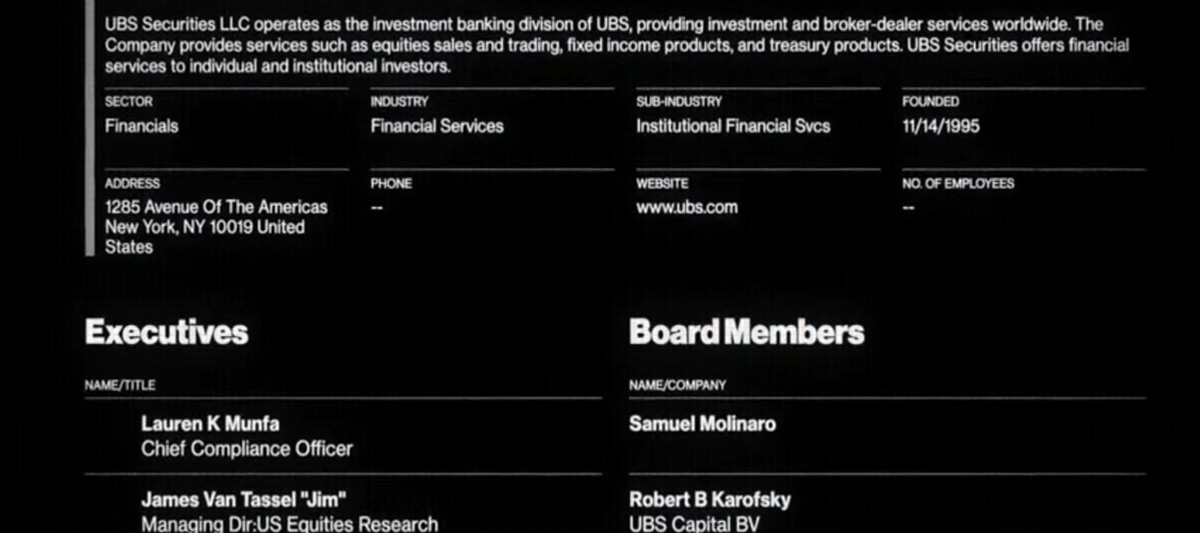The width and height of the screenshot is (1200, 533).
Task: Click Institutional Financial Svcs sub-industry
Action: [x=733, y=126]
